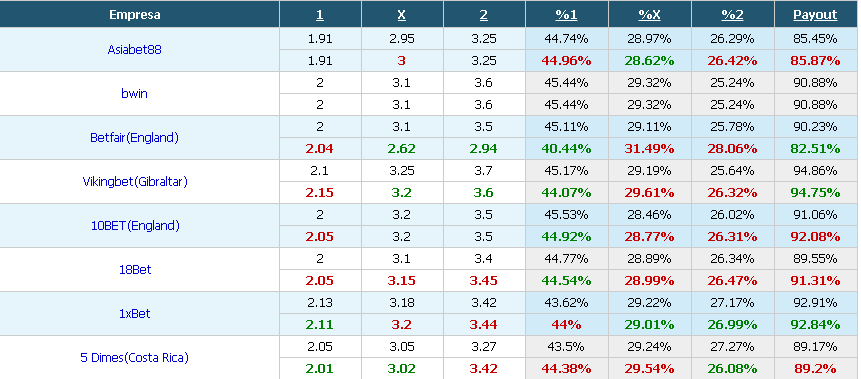Open the Asiabet88 bookmaker link
Screen dimensions: 861x379
tap(135, 49)
